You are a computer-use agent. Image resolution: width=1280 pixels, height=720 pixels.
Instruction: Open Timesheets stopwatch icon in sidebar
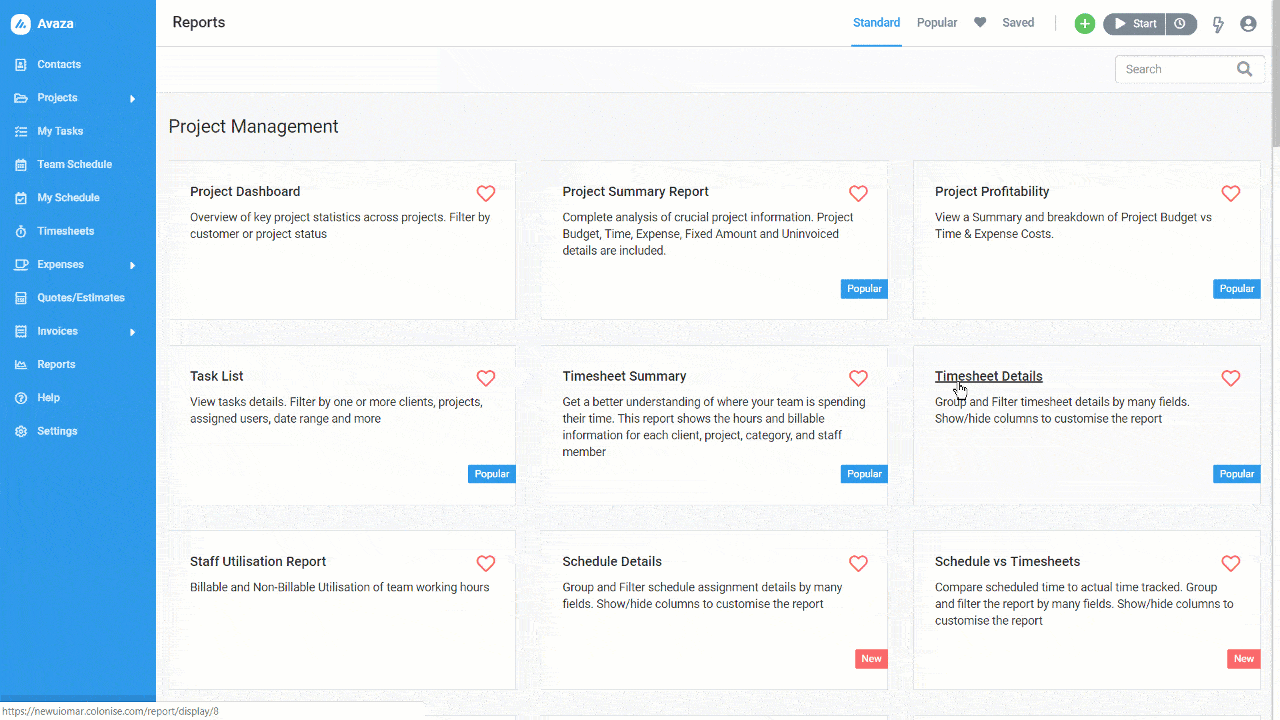click(x=21, y=231)
